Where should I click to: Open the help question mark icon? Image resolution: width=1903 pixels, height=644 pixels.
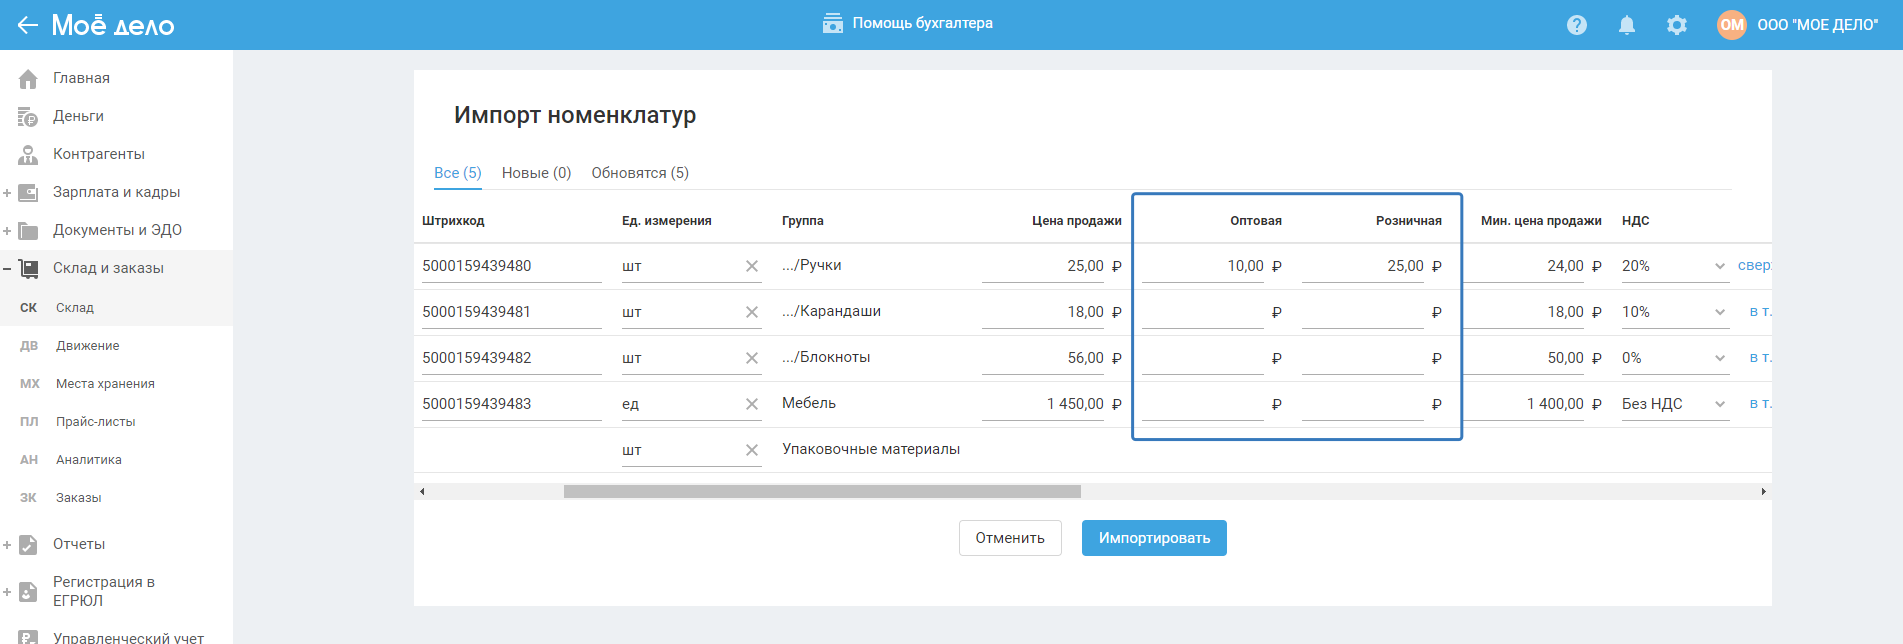coord(1577,25)
